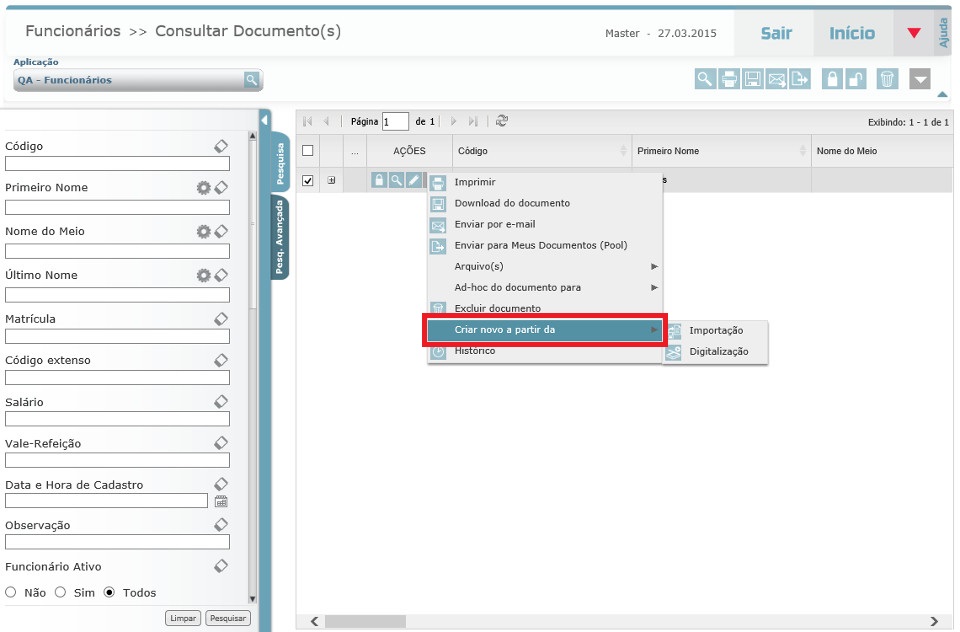Click the send by e-mail toolbar icon
The height and width of the screenshot is (632, 960).
click(777, 80)
